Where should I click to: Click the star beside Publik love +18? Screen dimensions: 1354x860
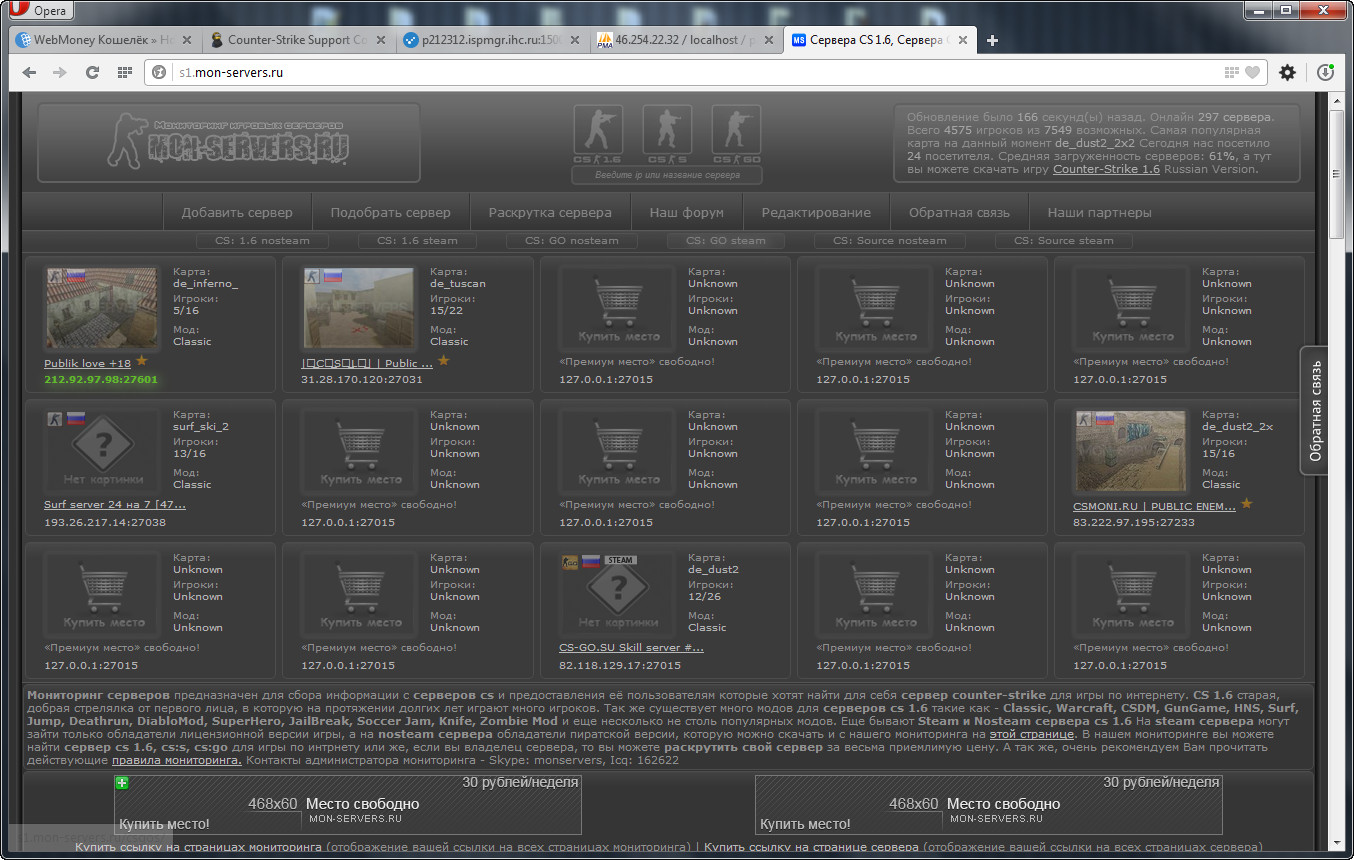click(142, 361)
